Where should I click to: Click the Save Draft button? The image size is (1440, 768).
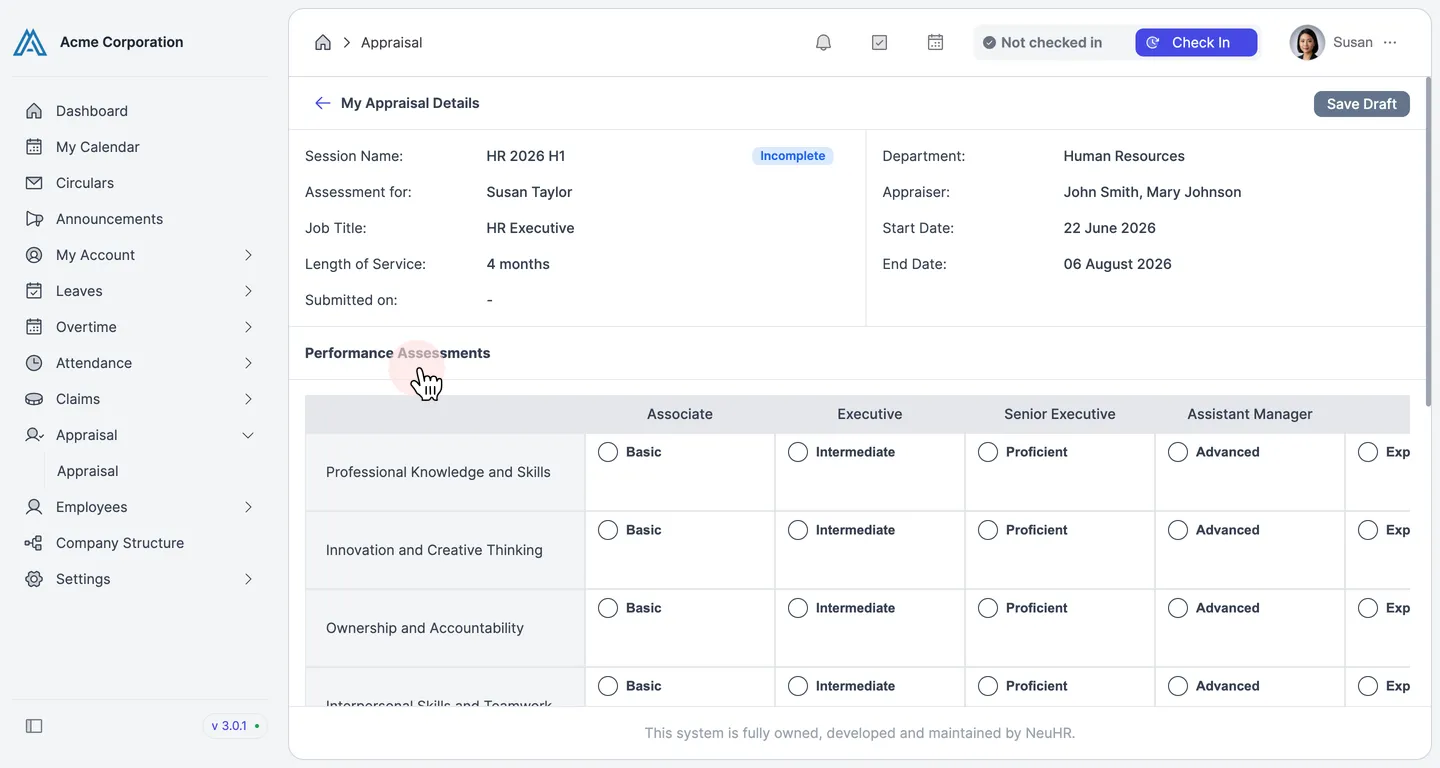point(1361,104)
